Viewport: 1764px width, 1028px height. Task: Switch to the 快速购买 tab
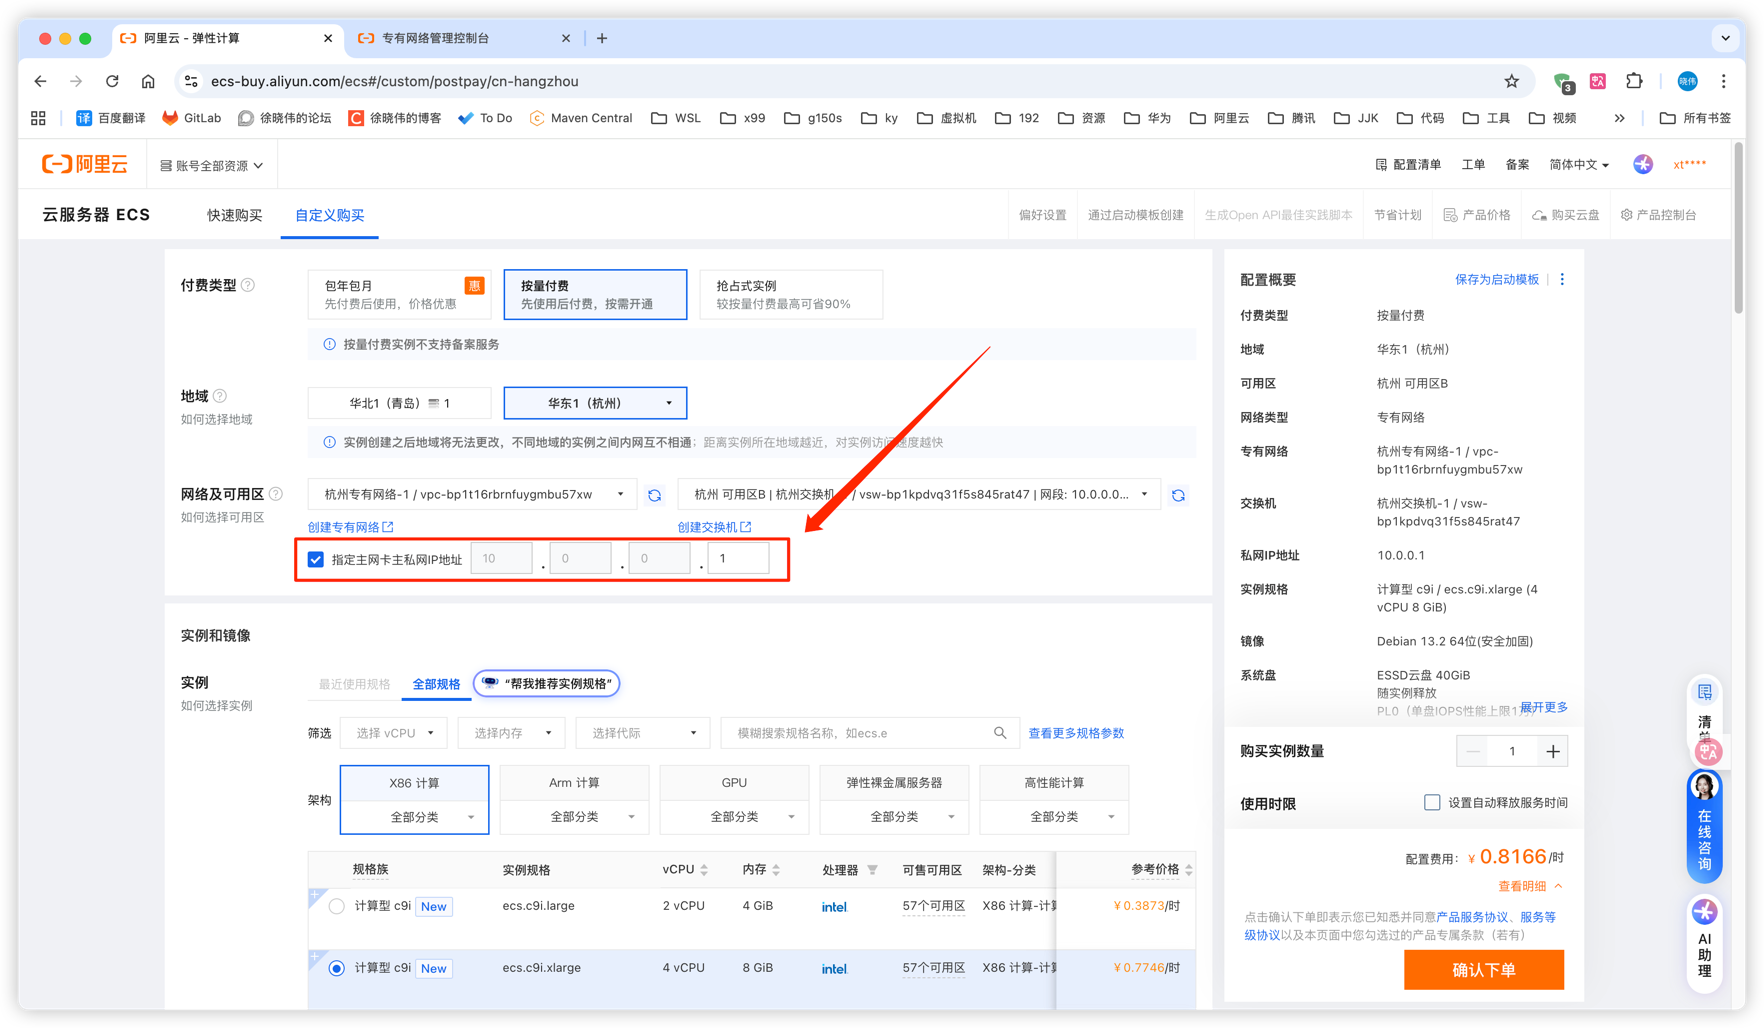tap(234, 215)
